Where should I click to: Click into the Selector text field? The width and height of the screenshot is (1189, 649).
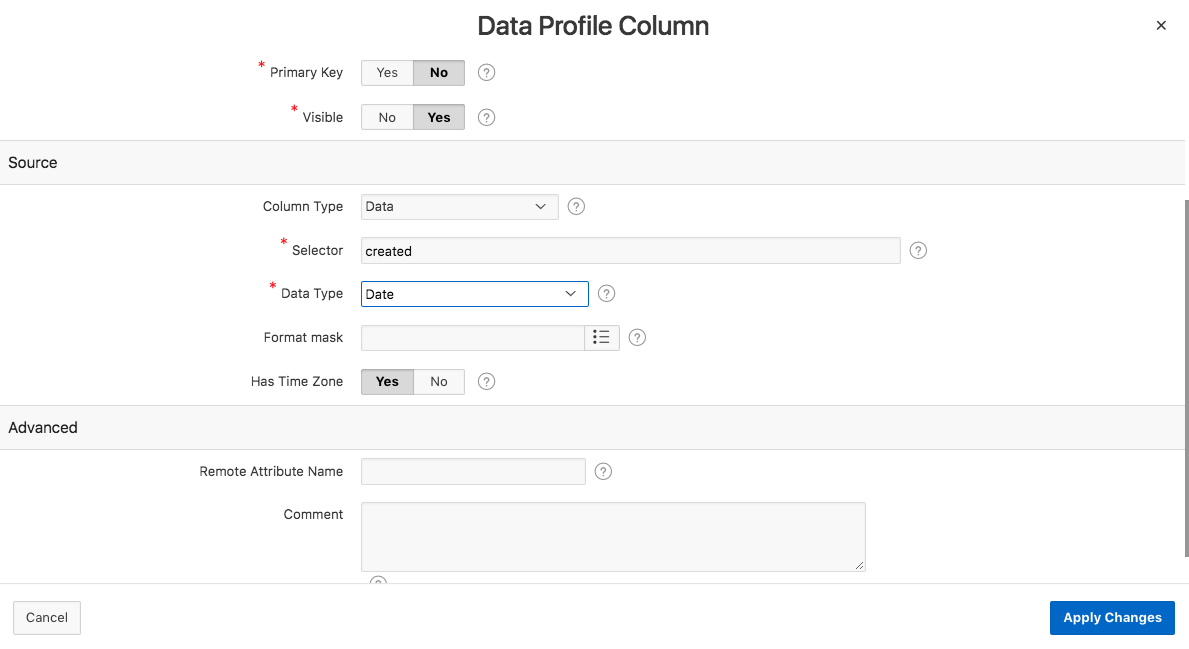[630, 251]
